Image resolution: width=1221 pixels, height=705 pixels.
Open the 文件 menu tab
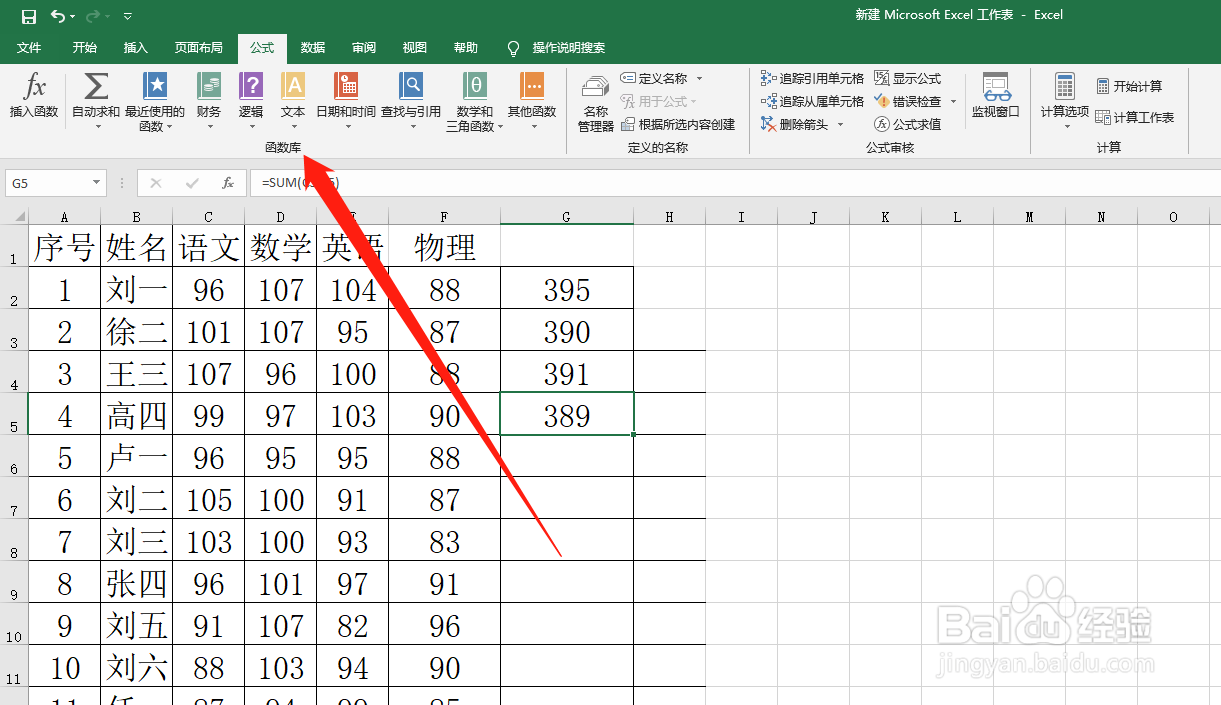pos(29,48)
